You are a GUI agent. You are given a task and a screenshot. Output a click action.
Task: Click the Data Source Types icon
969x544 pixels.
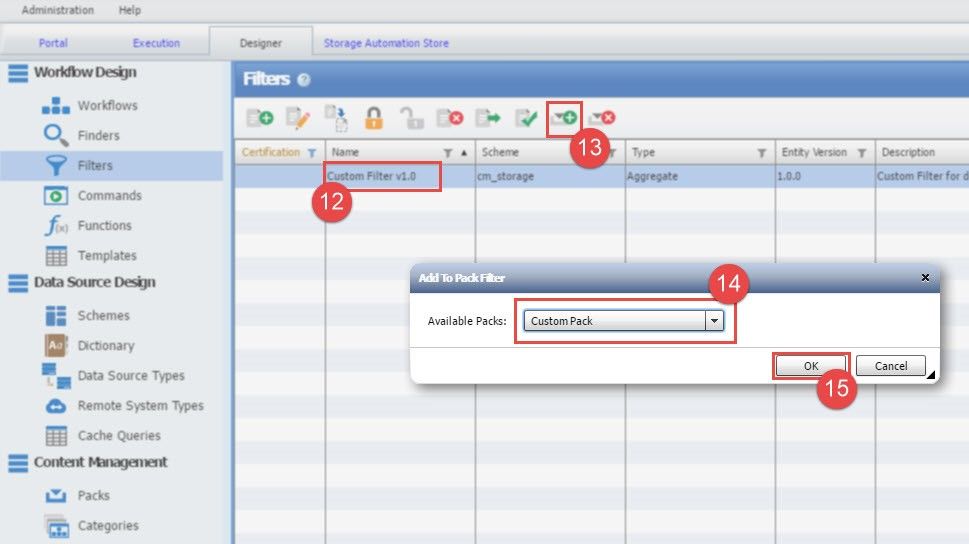[56, 375]
